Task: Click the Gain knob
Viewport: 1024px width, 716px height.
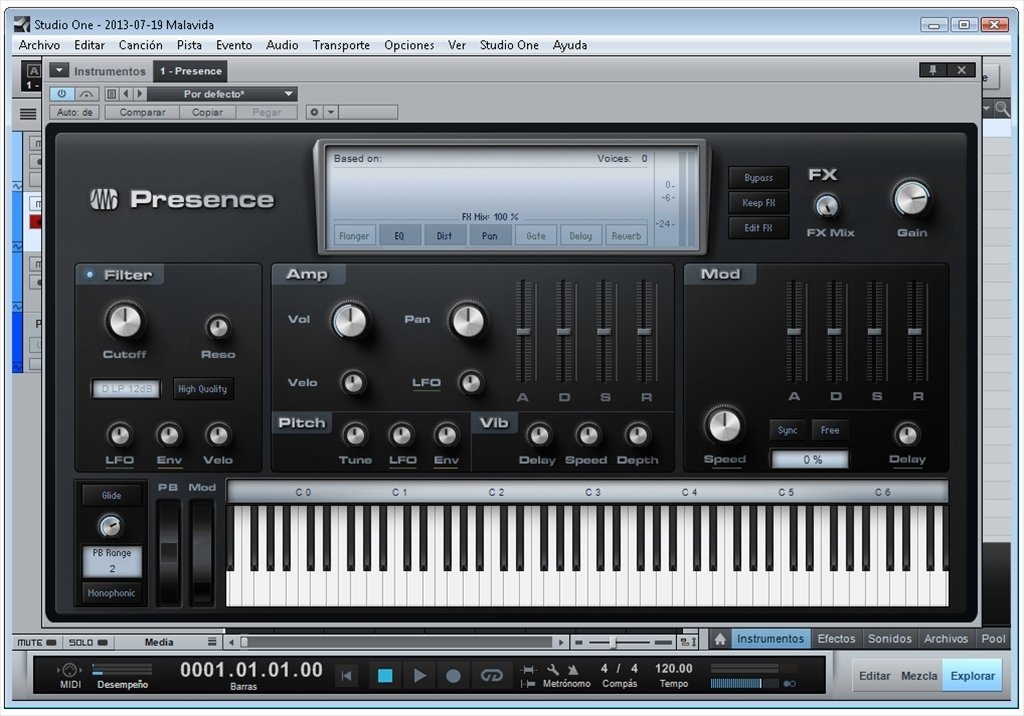Action: [912, 198]
